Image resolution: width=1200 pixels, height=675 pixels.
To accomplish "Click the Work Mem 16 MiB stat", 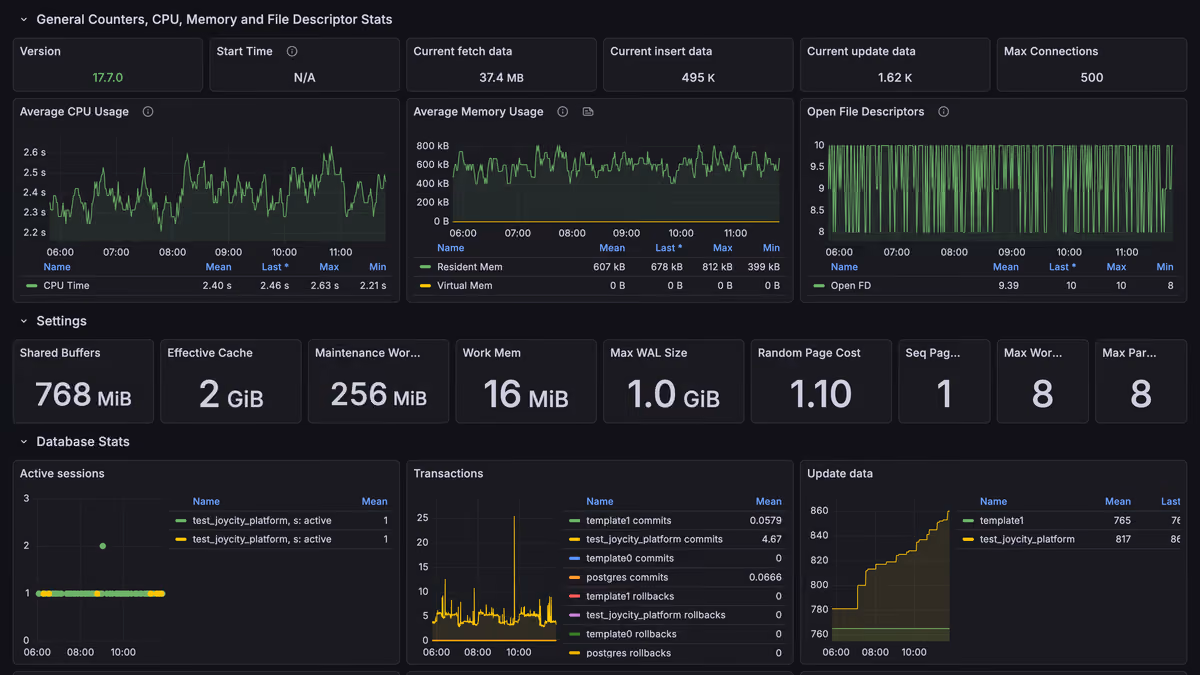I will pos(526,395).
